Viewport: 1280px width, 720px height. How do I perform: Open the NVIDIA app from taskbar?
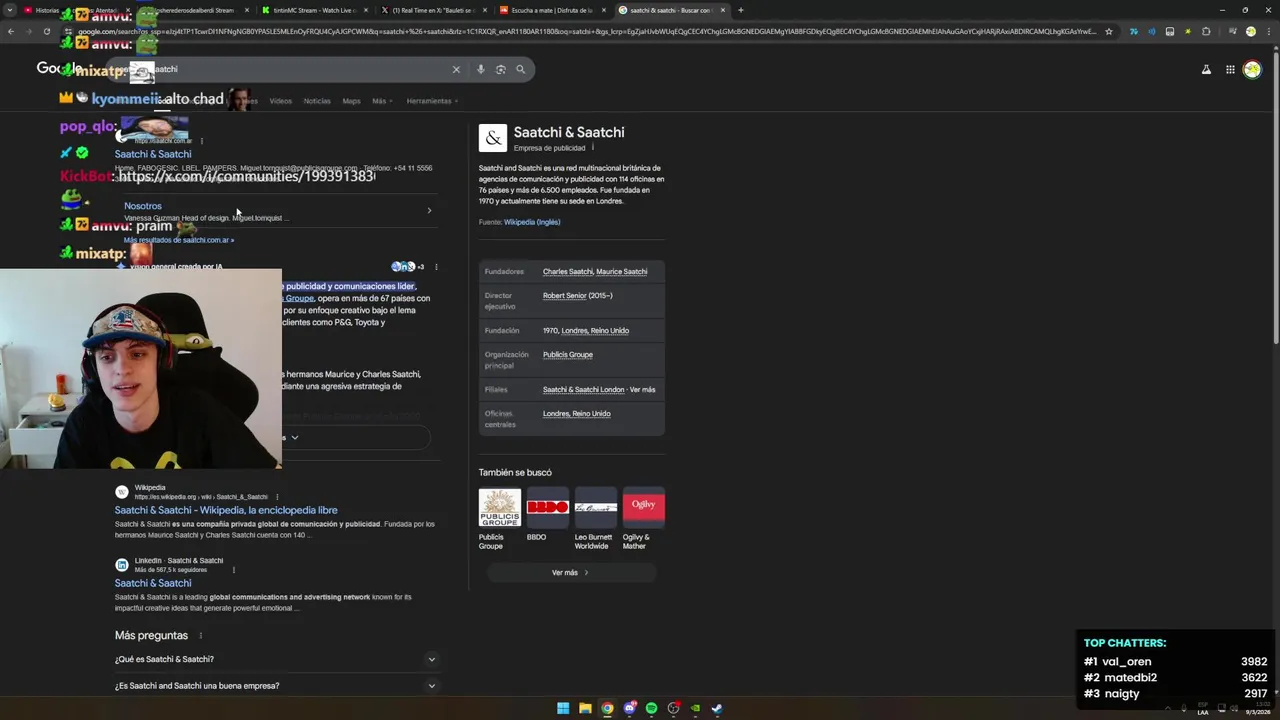(x=695, y=708)
